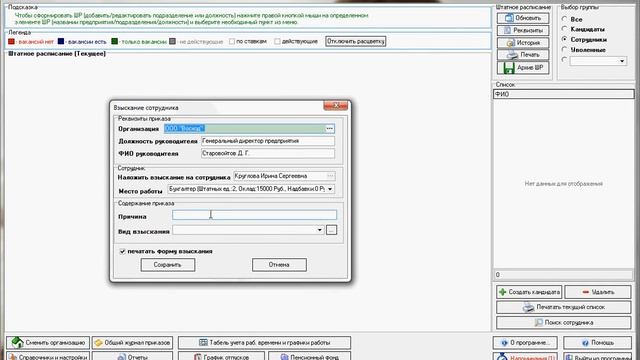640x360 pixels.
Task: Select the radio button beside empty combo
Action: point(564,60)
